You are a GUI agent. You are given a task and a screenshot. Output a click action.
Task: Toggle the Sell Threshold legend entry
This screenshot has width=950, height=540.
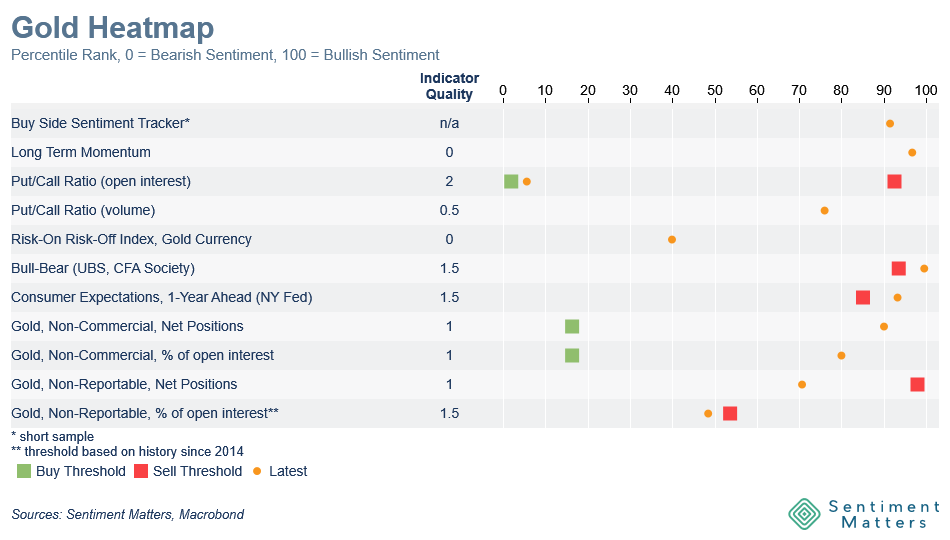188,471
